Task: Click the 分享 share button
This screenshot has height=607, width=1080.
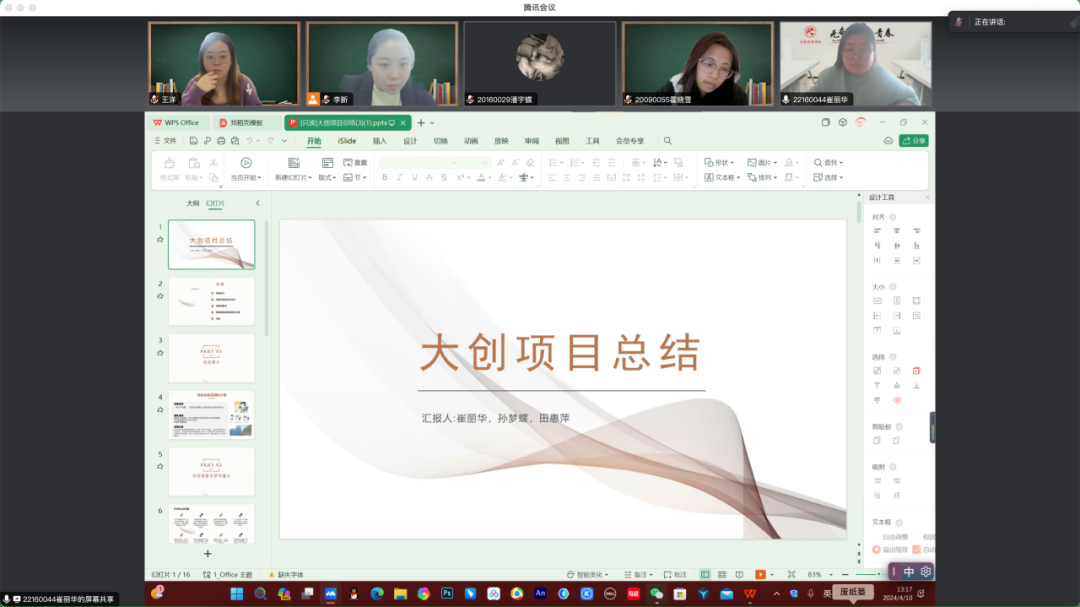Action: click(914, 141)
